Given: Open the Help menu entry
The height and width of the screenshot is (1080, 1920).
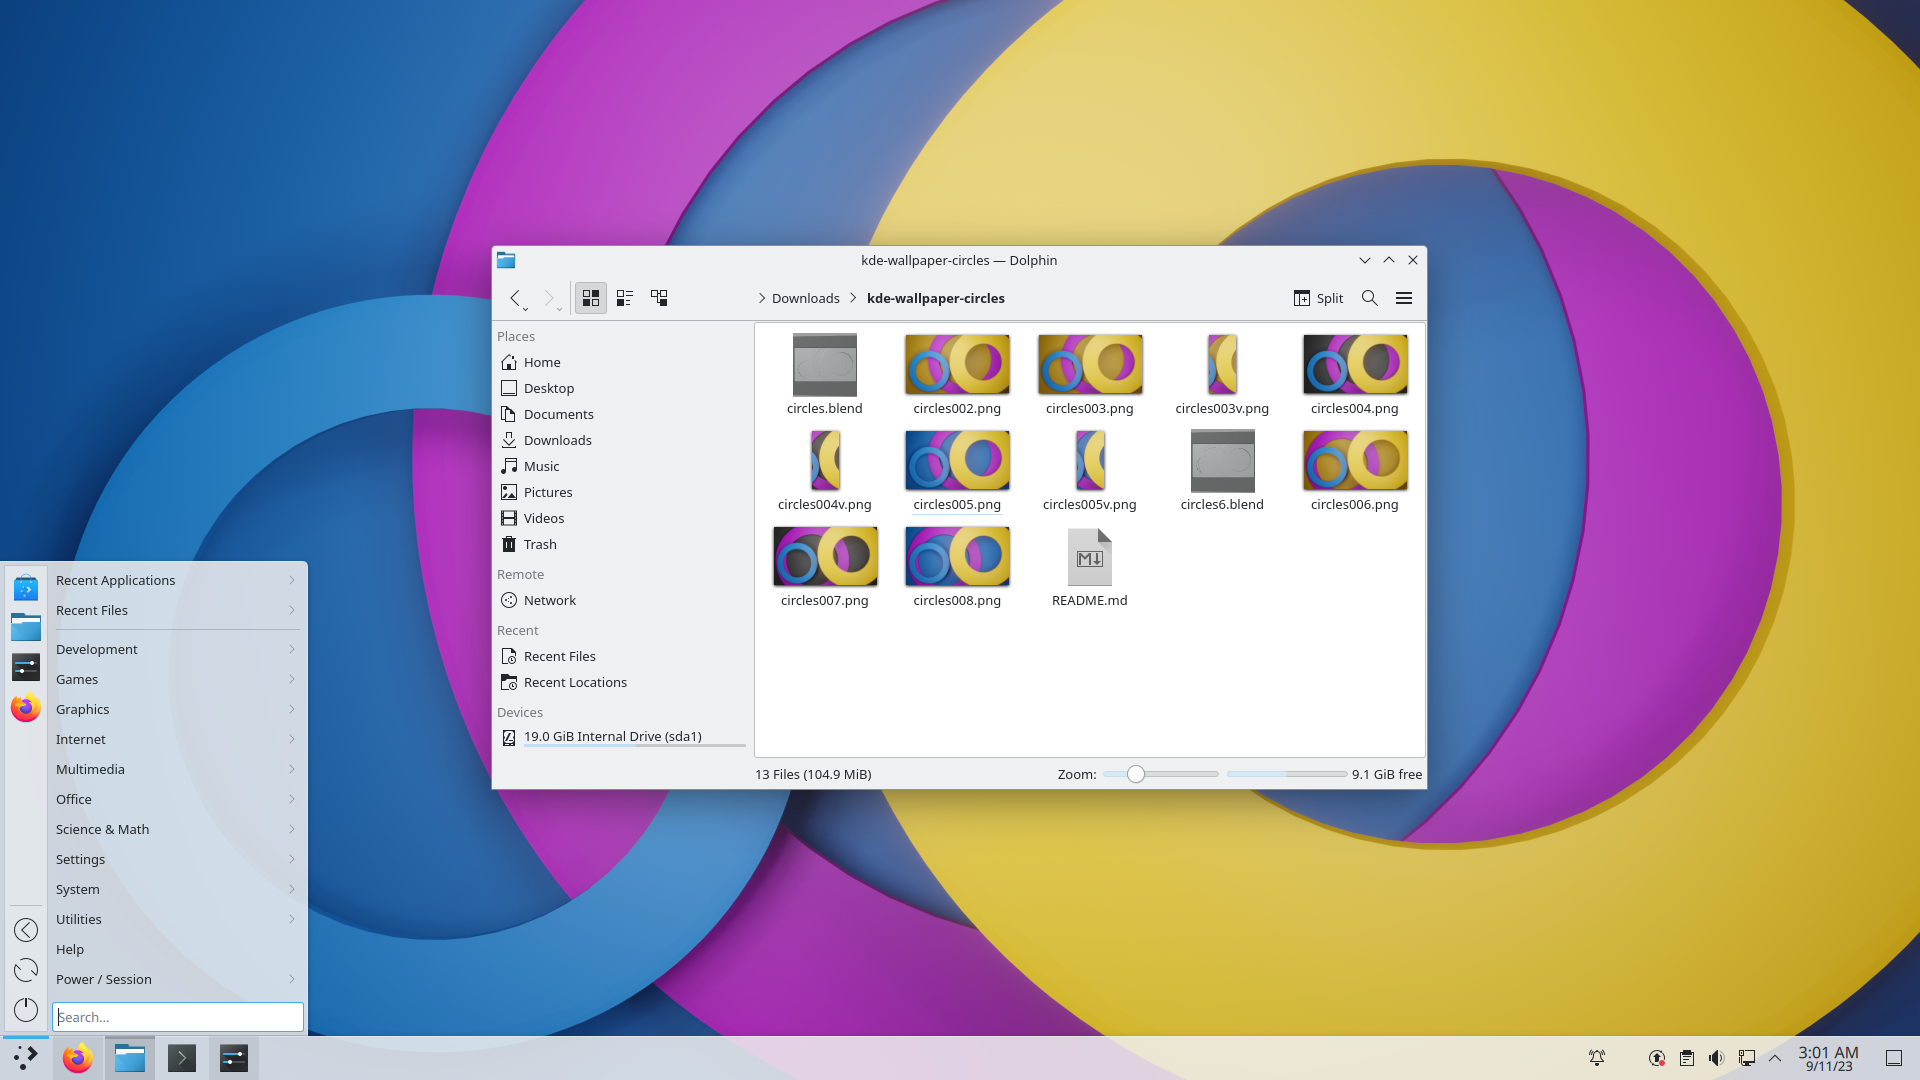Looking at the screenshot, I should [176, 949].
